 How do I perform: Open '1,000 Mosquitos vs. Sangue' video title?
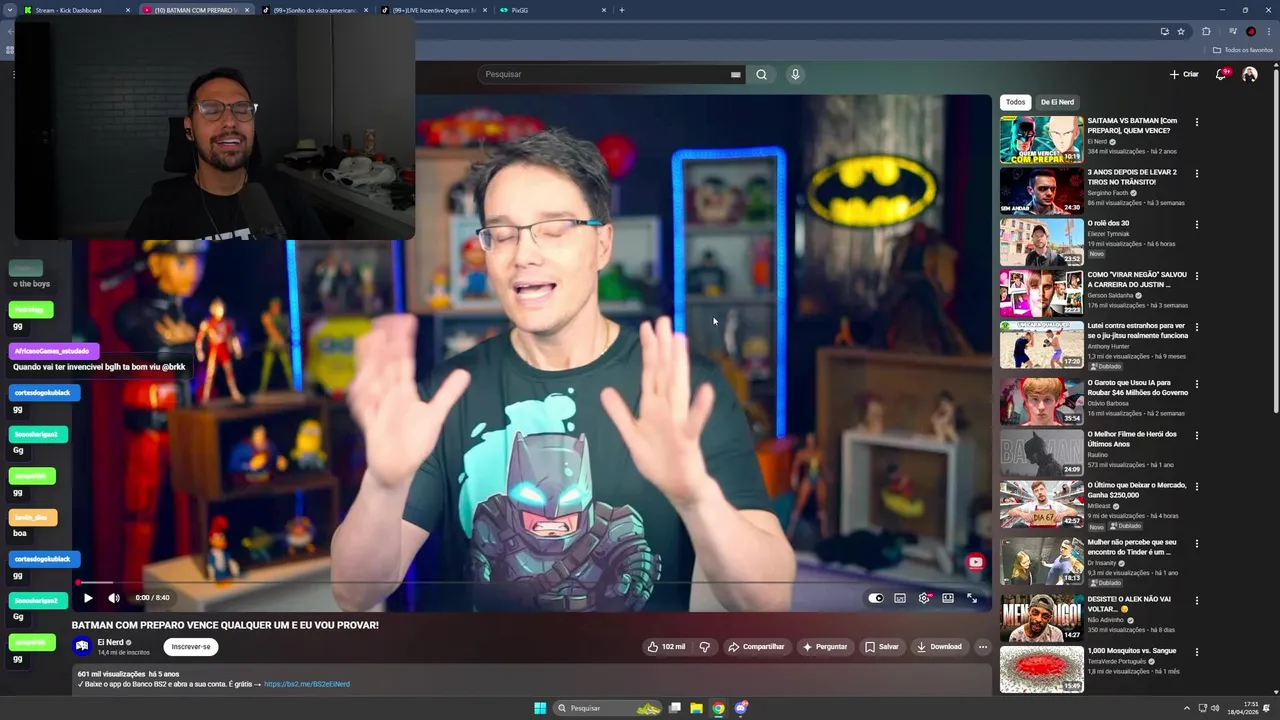[x=1131, y=651]
